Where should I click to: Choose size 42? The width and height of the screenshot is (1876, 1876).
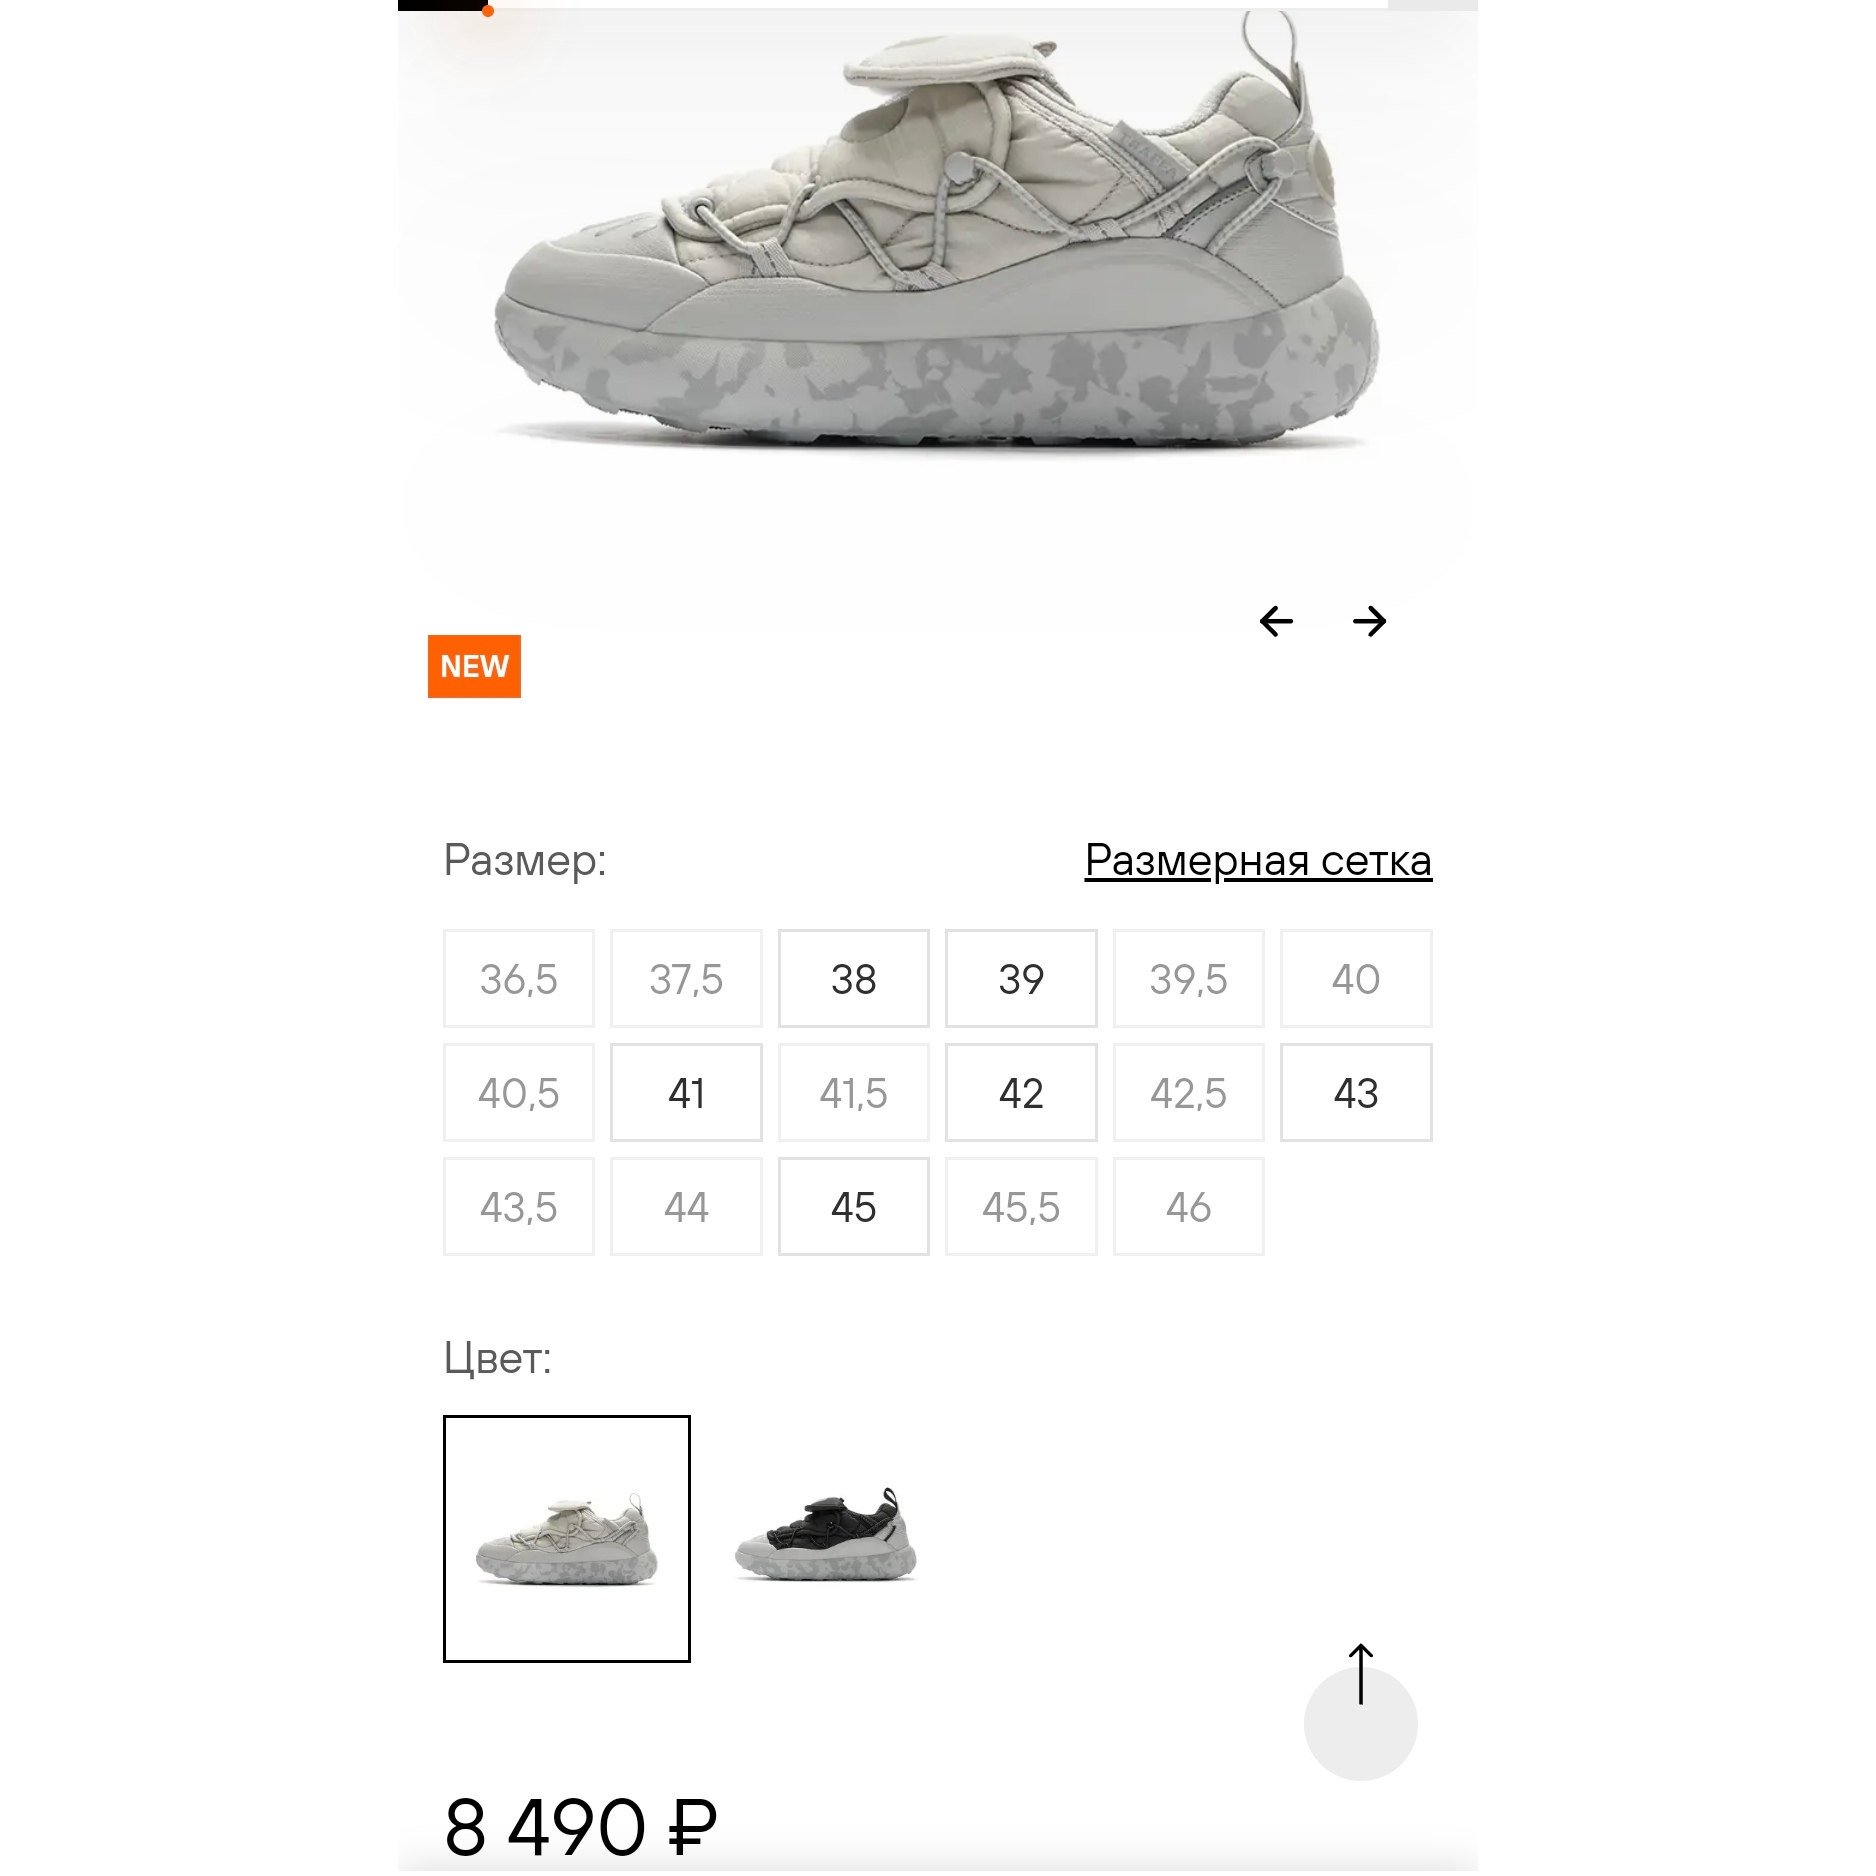[x=1021, y=1093]
